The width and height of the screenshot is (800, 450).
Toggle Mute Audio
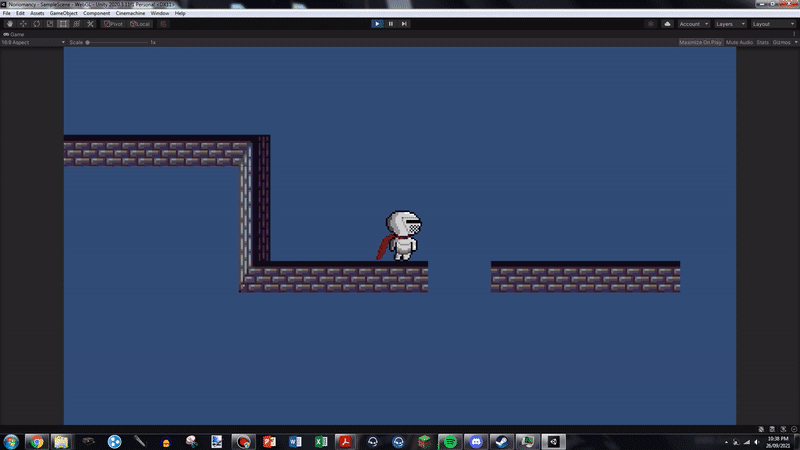click(739, 42)
